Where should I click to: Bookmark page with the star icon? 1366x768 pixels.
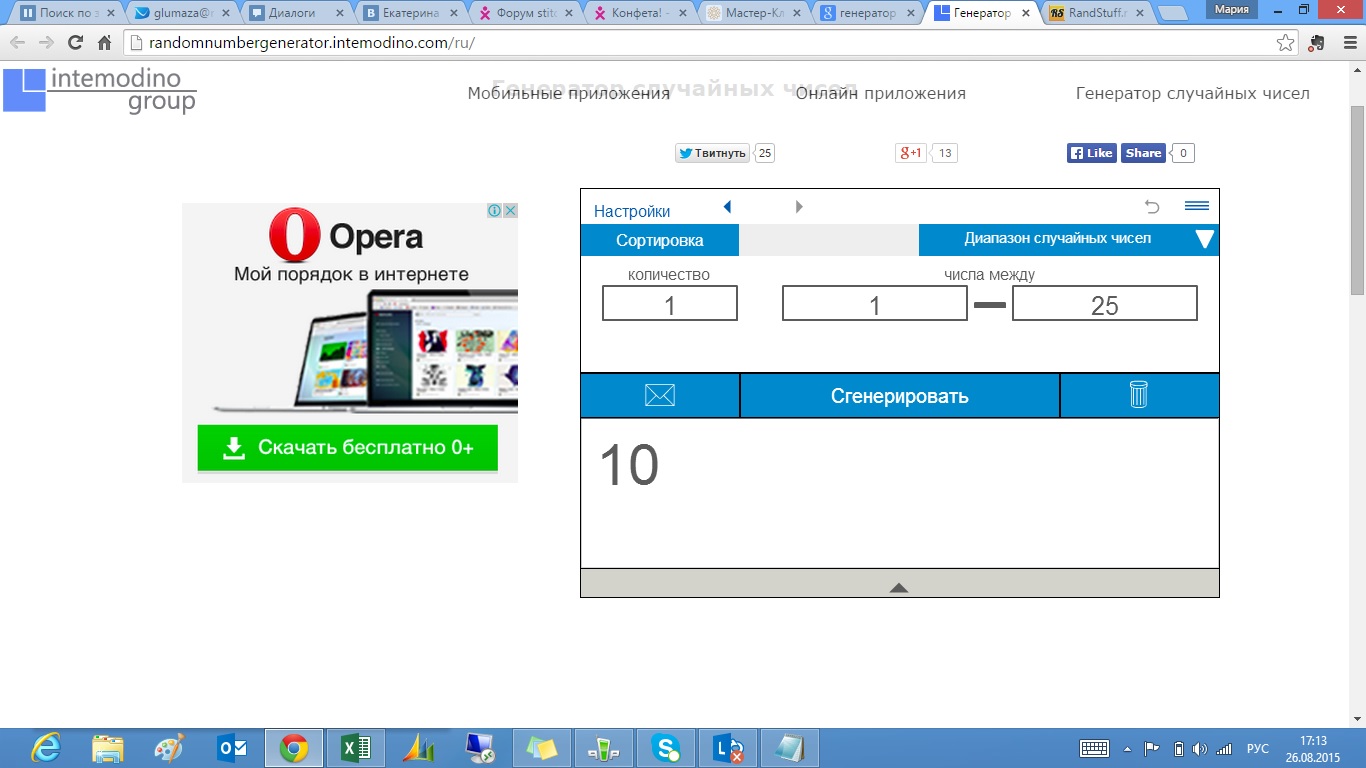[1286, 43]
